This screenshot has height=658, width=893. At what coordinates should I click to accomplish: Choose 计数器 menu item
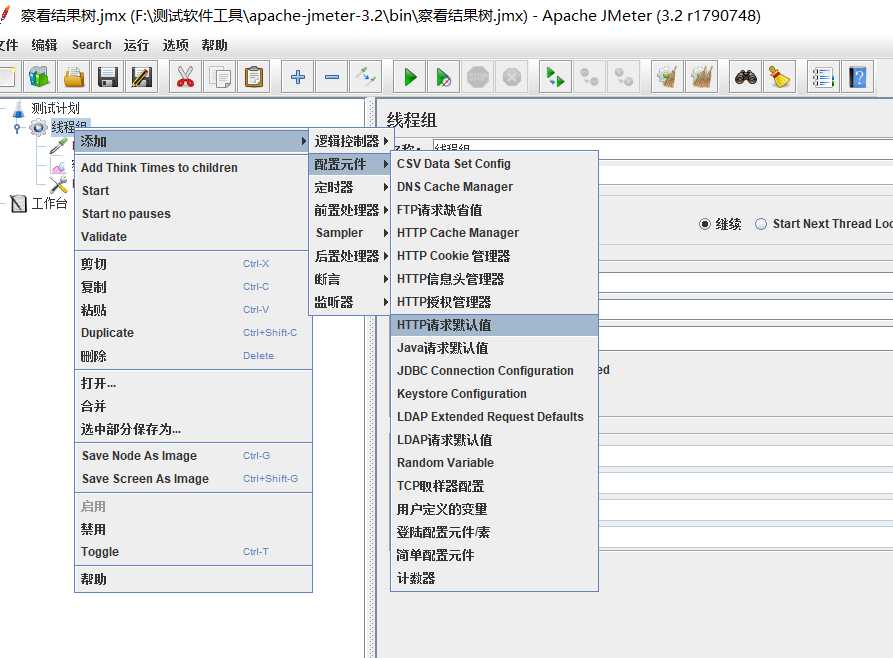494,578
